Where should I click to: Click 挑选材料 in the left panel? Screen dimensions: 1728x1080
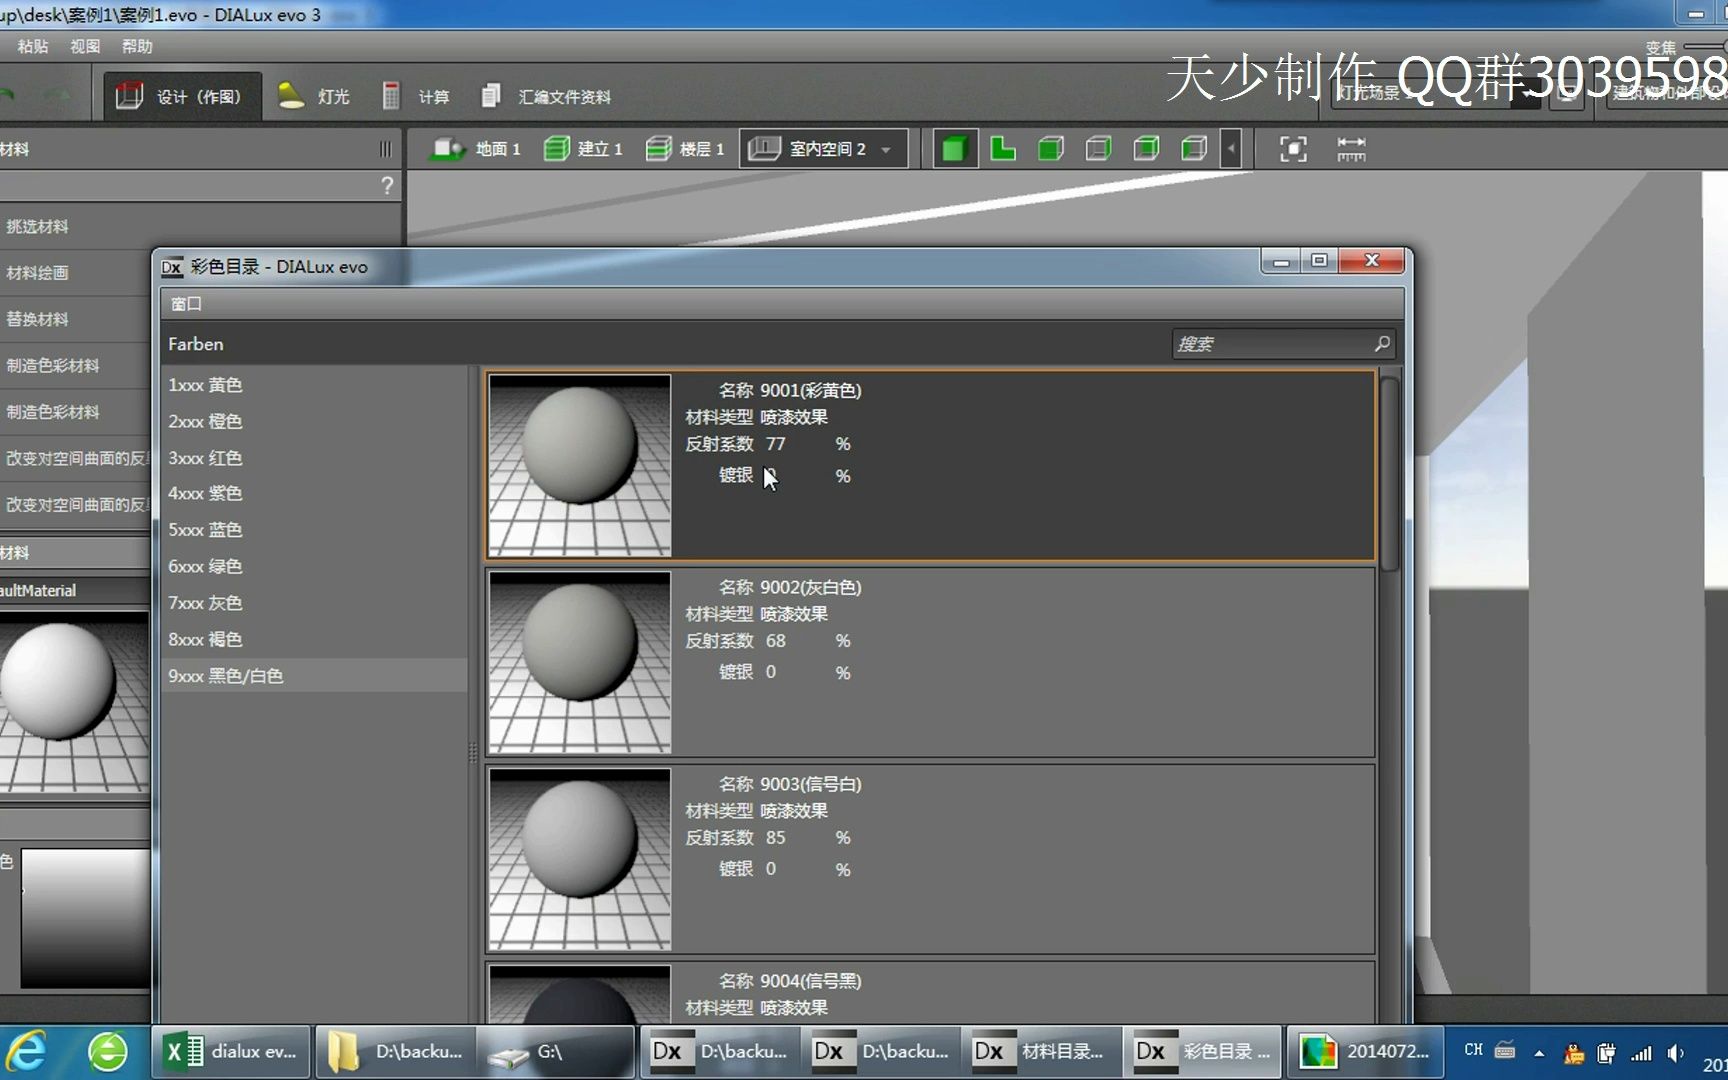coord(37,227)
